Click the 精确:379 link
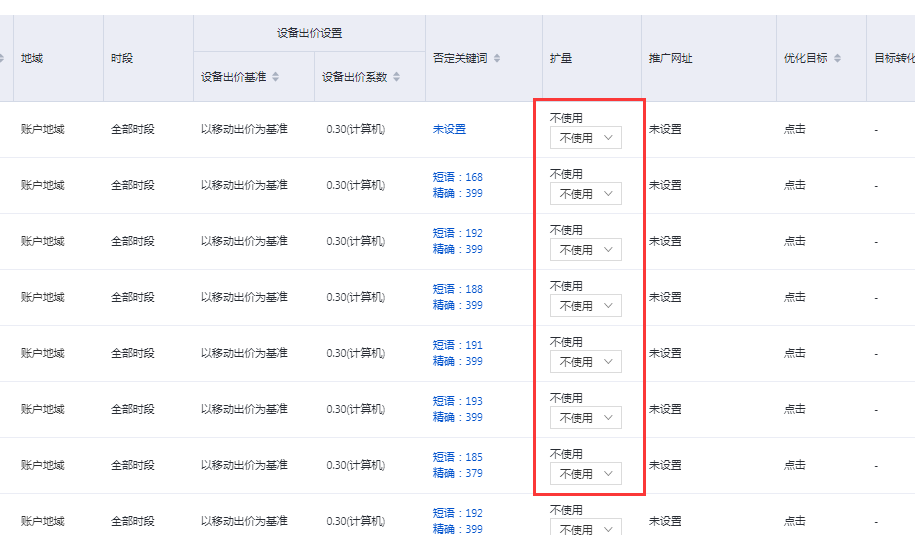The image size is (915, 535). click(x=458, y=473)
